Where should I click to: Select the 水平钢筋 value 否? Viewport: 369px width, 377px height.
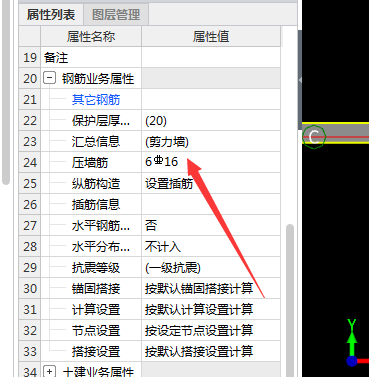[x=211, y=225]
